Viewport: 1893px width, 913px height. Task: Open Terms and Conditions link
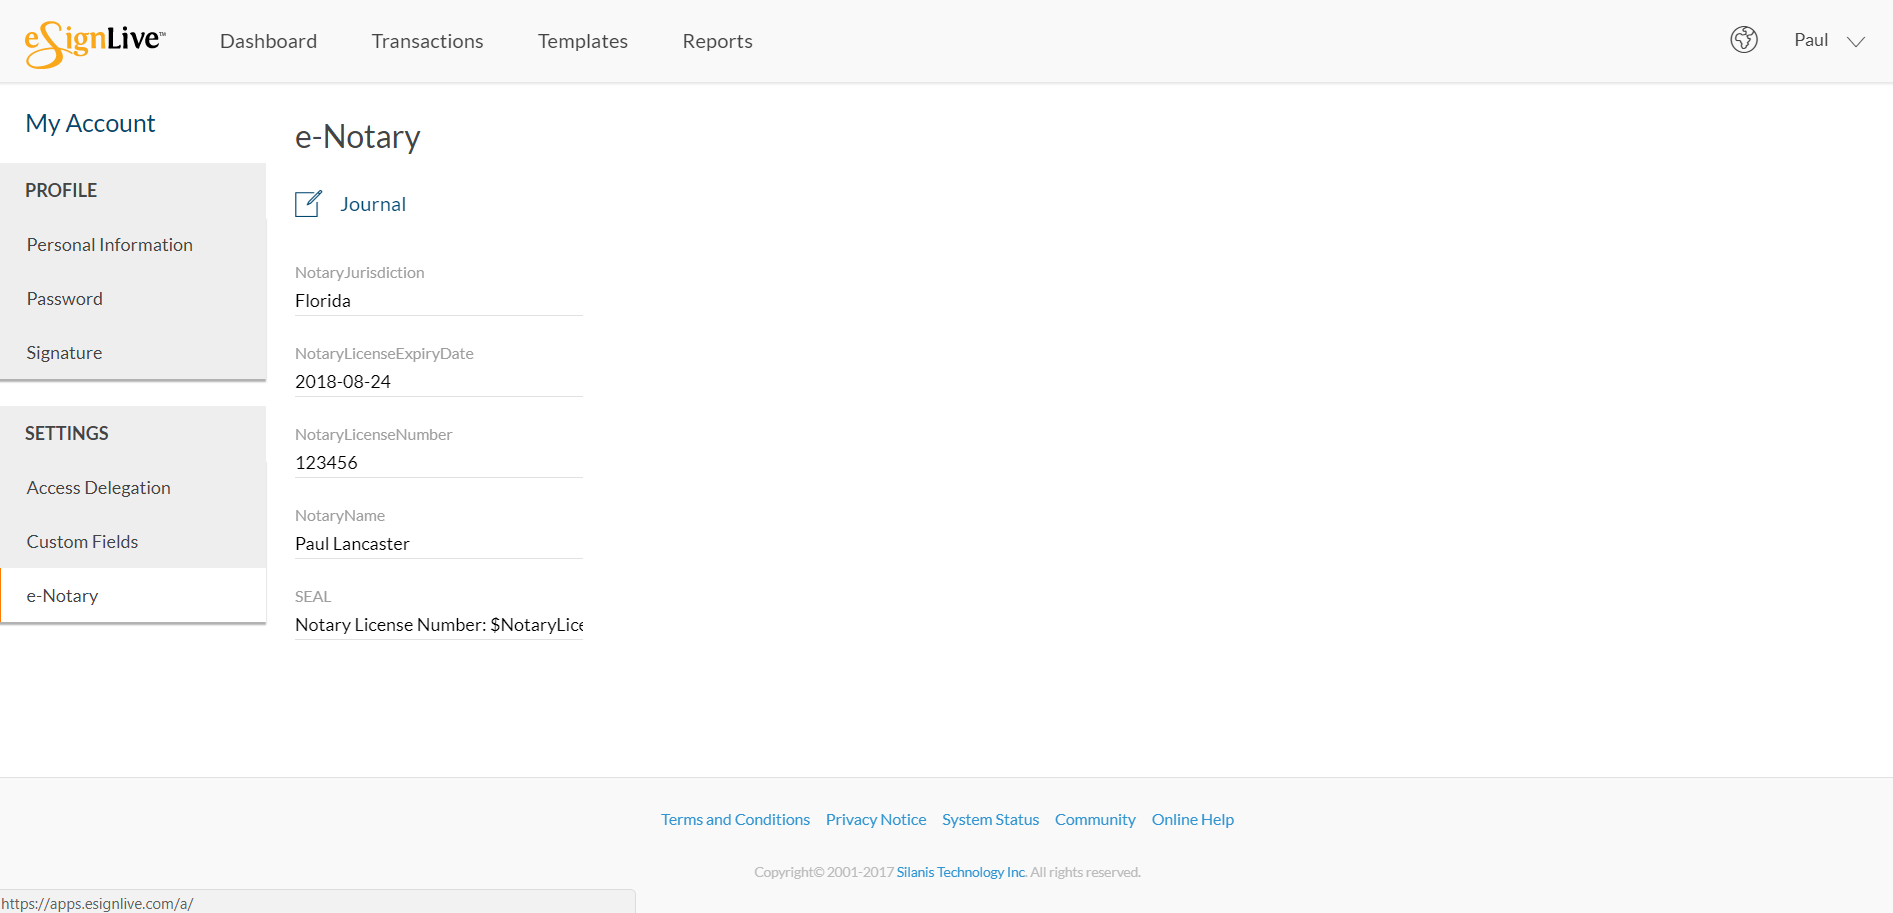[735, 819]
